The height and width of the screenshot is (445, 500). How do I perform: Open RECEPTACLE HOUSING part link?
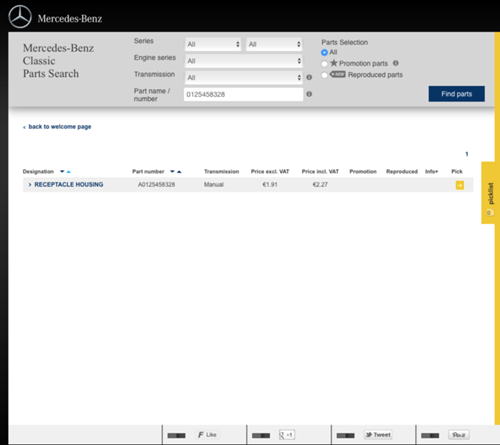(x=69, y=185)
